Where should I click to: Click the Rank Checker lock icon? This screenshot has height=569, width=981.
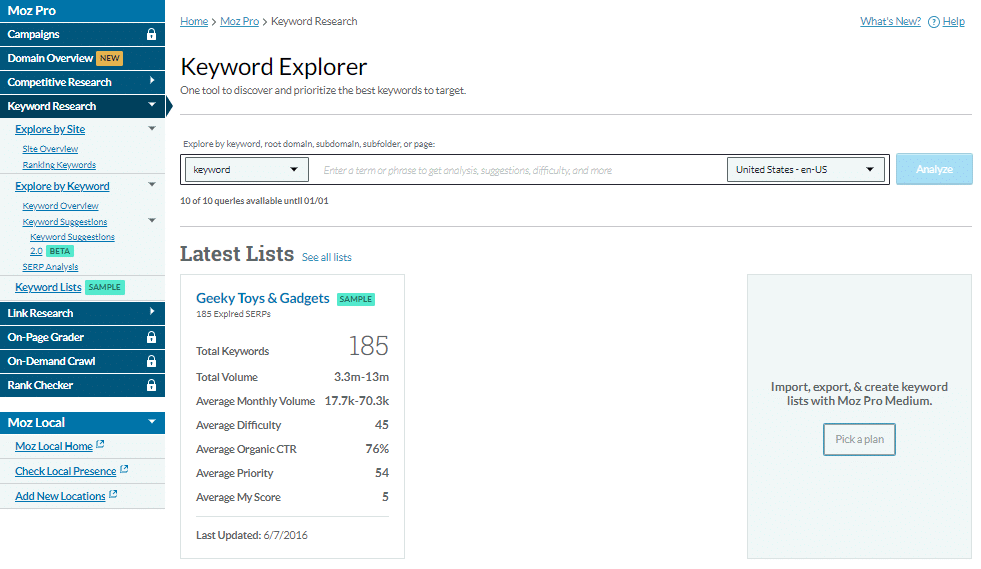[151, 386]
